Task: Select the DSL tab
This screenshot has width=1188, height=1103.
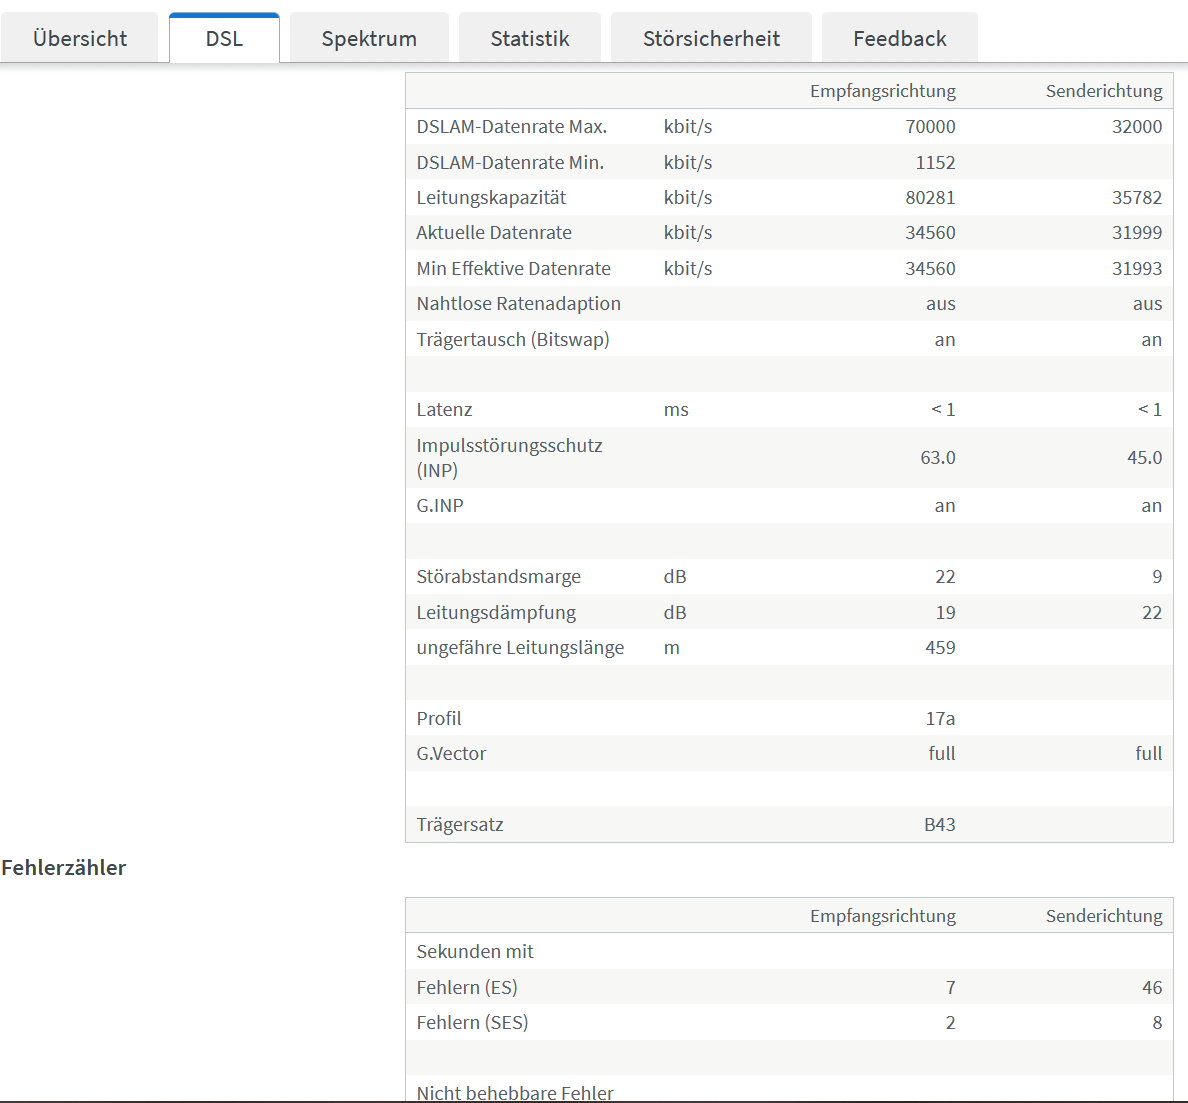Action: click(224, 38)
